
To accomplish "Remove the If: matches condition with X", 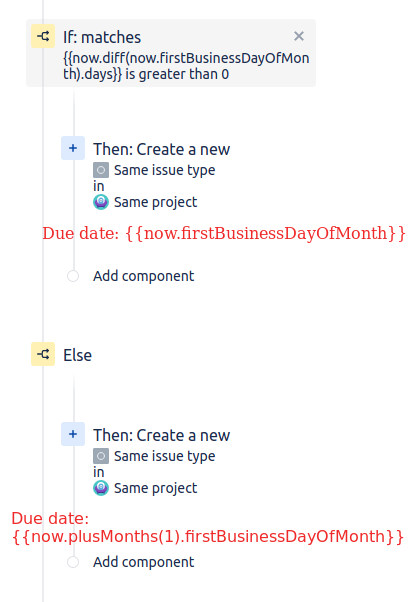I will tap(299, 36).
